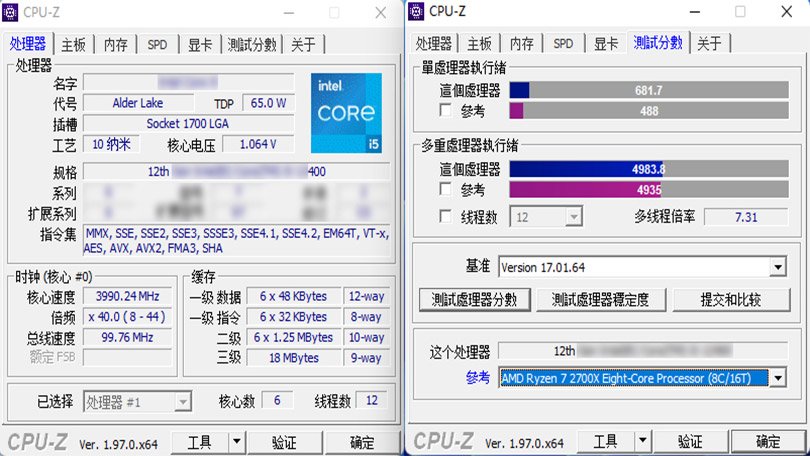Click the 測試處理器分數 button

tap(474, 299)
